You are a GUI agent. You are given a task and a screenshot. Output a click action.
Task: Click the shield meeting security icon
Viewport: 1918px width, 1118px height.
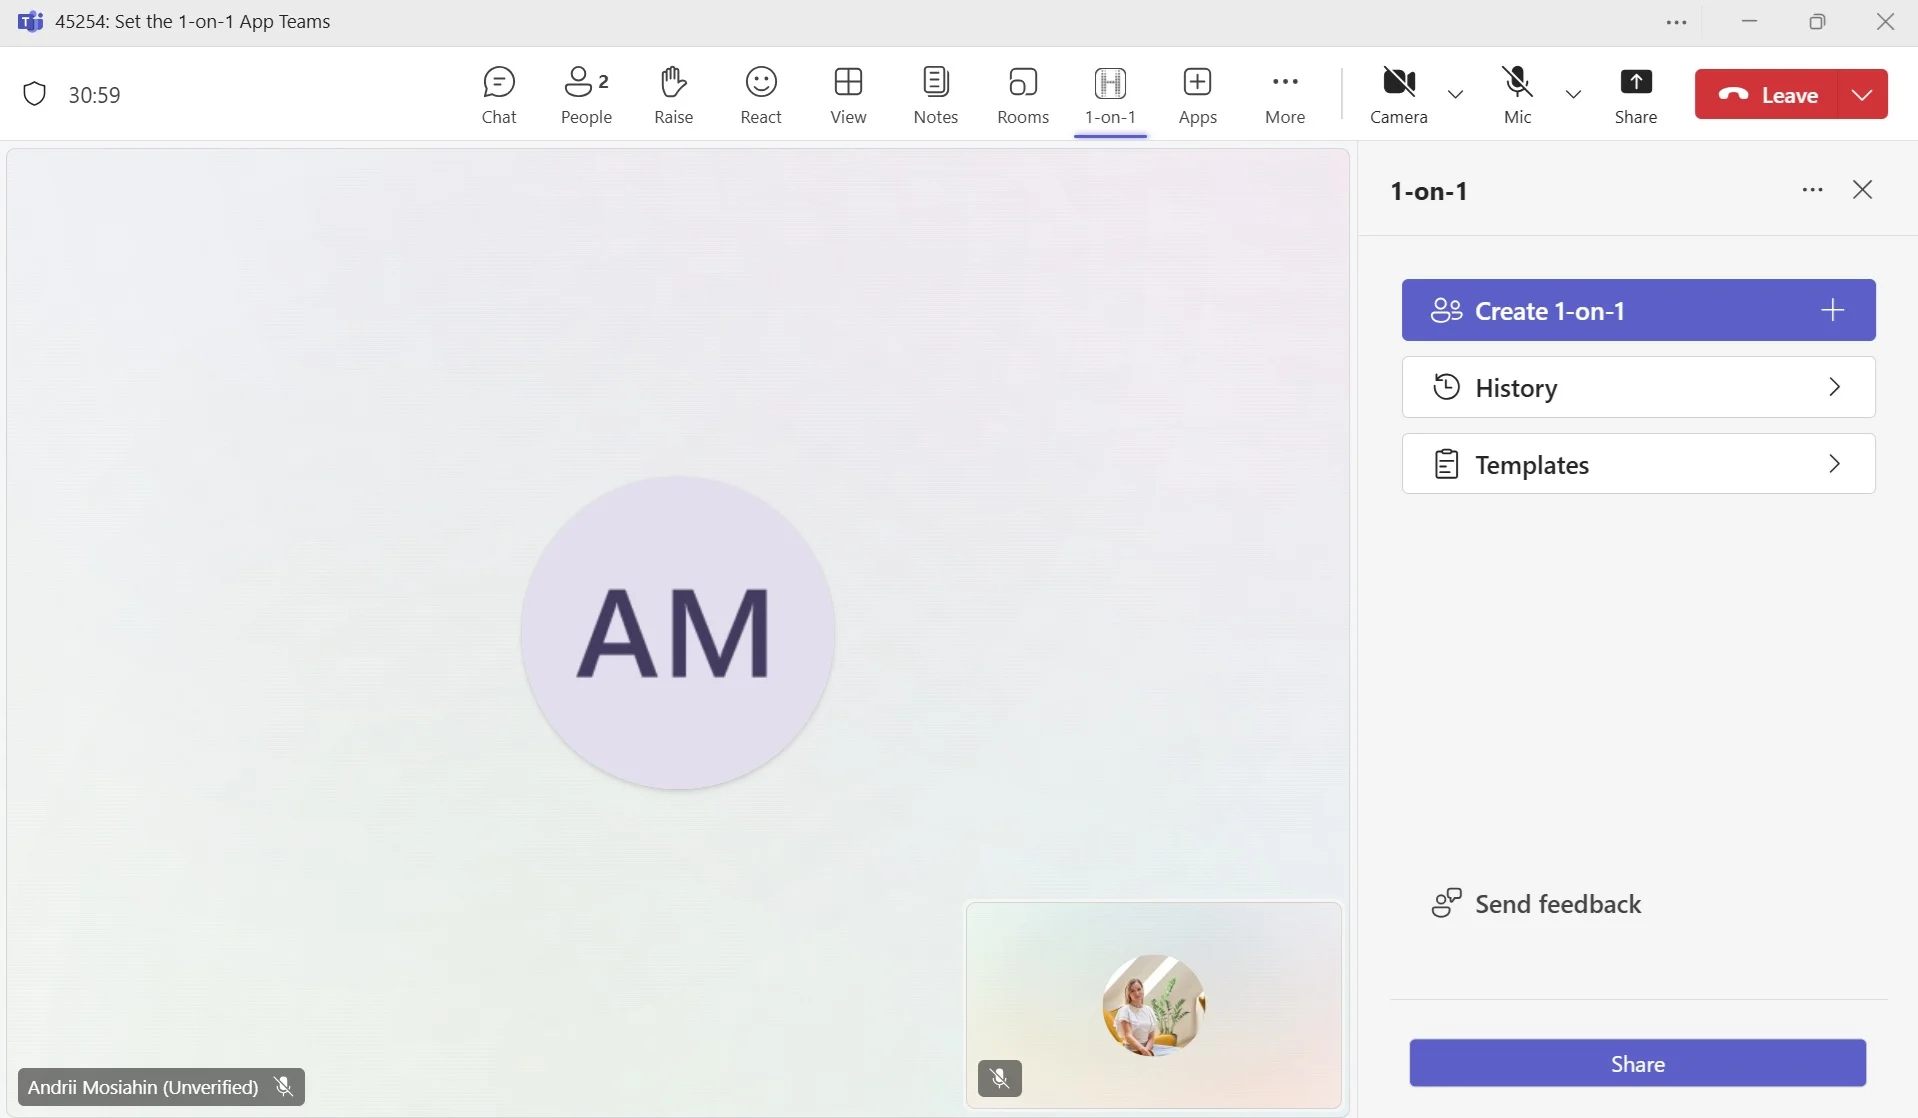[x=35, y=95]
